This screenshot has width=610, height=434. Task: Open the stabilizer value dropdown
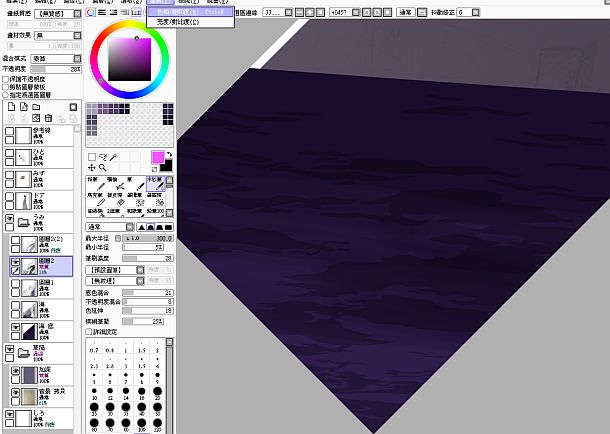(475, 12)
